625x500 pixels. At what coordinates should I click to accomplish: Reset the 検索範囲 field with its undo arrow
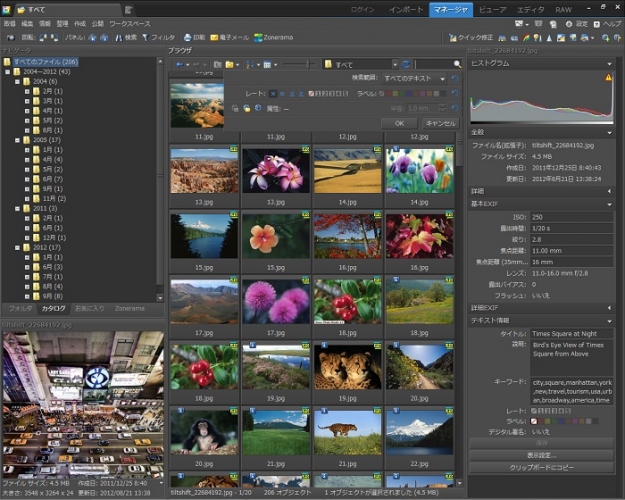pyautogui.click(x=454, y=79)
